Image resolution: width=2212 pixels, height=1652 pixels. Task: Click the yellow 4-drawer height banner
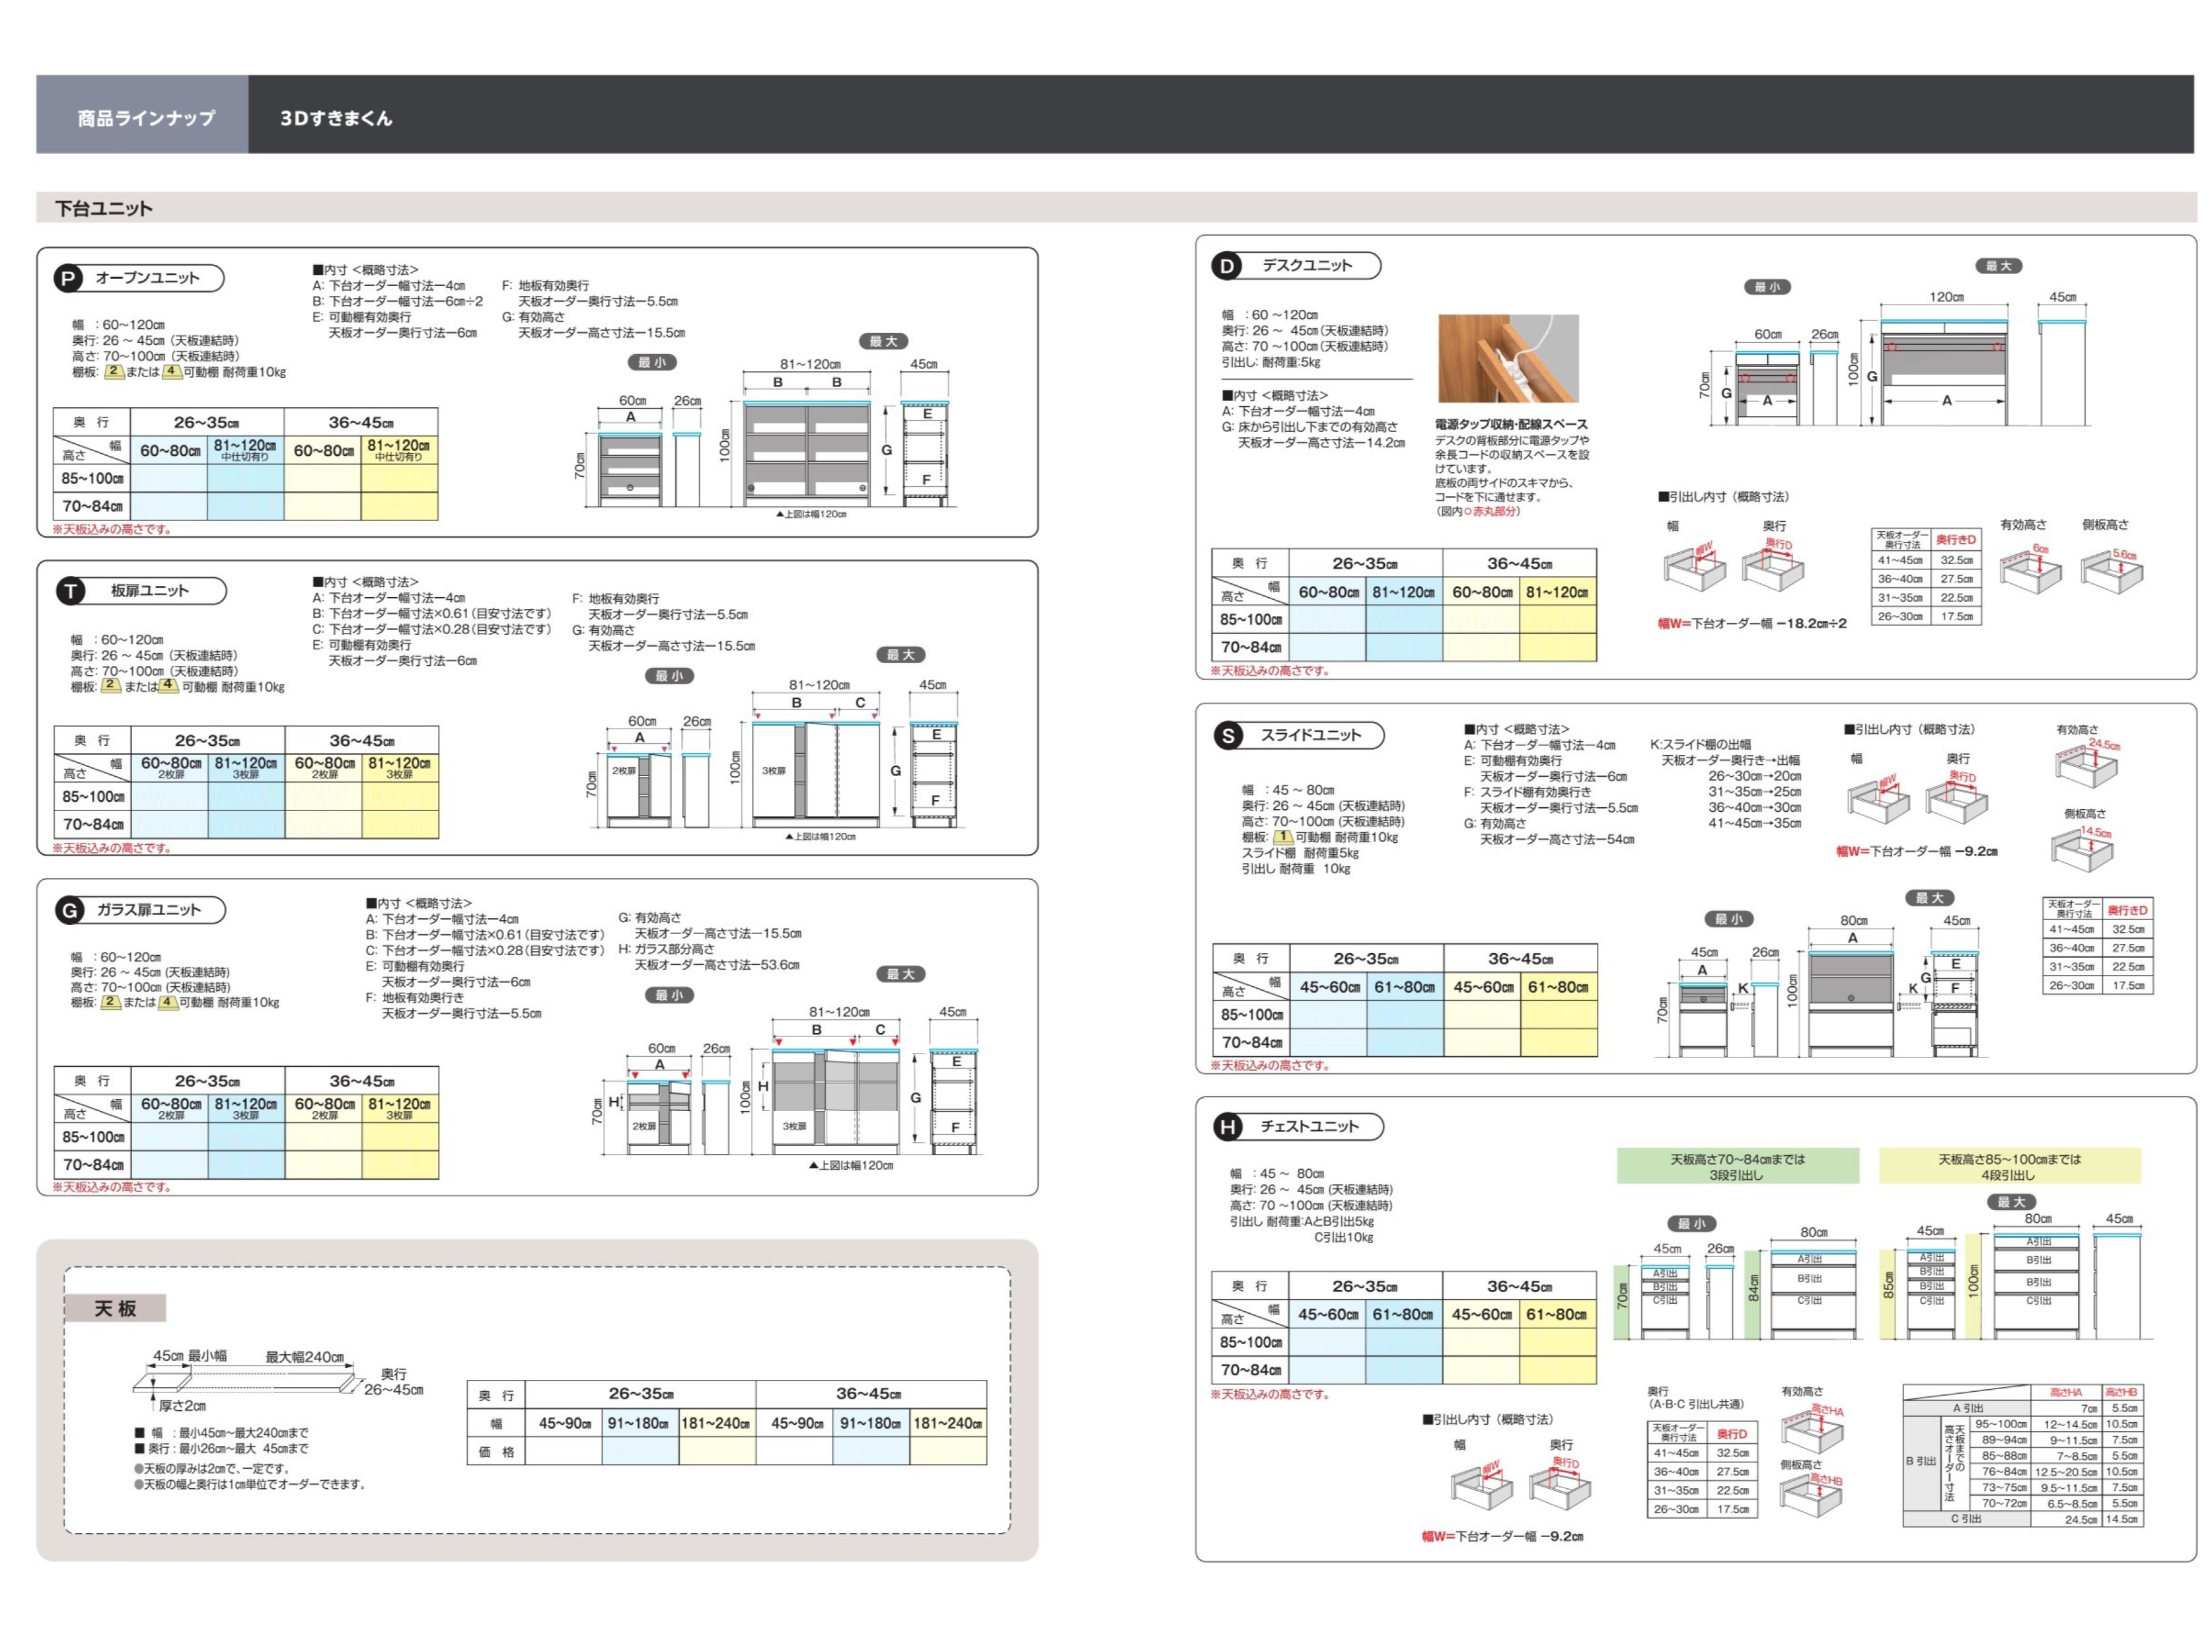pos(2009,1167)
